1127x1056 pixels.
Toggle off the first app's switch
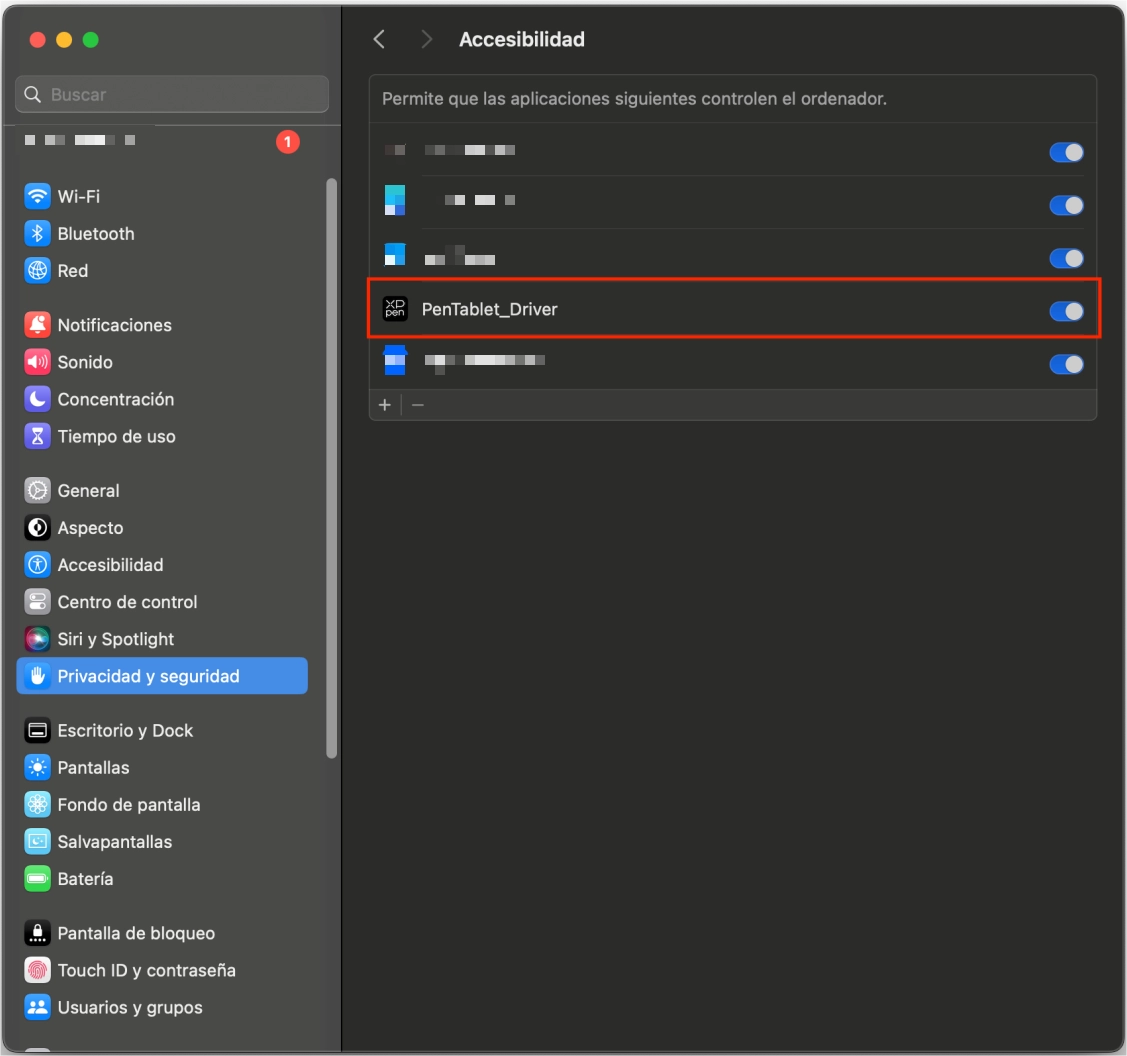pos(1066,152)
